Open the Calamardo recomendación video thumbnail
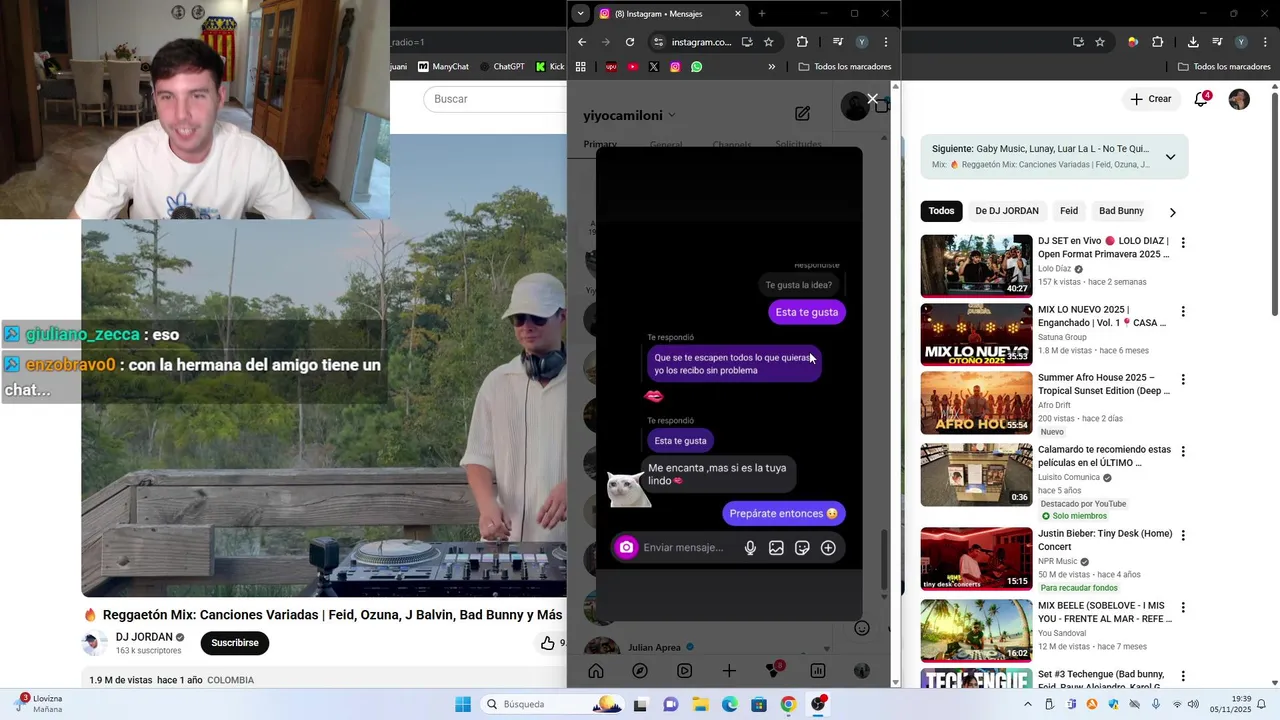Viewport: 1280px width, 720px height. (976, 475)
